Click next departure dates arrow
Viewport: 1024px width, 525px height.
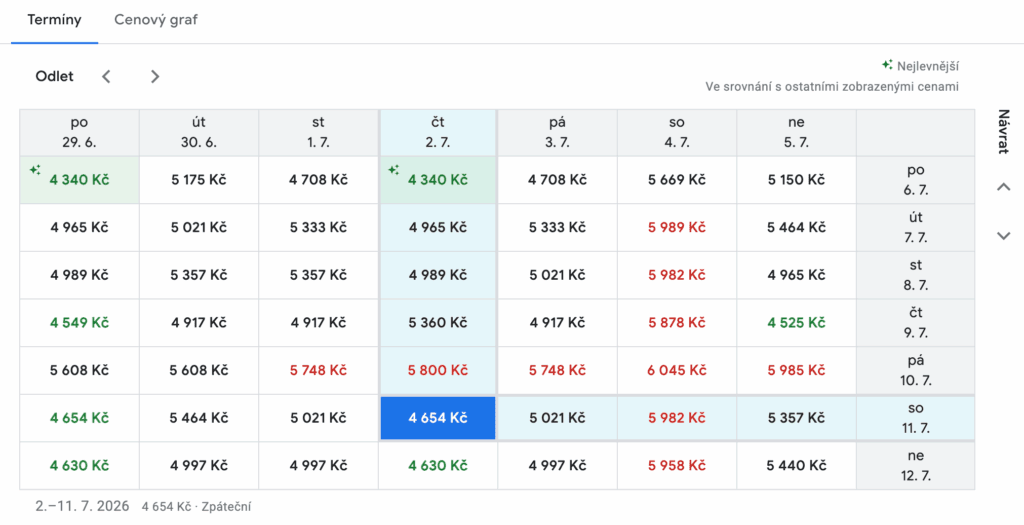click(154, 76)
